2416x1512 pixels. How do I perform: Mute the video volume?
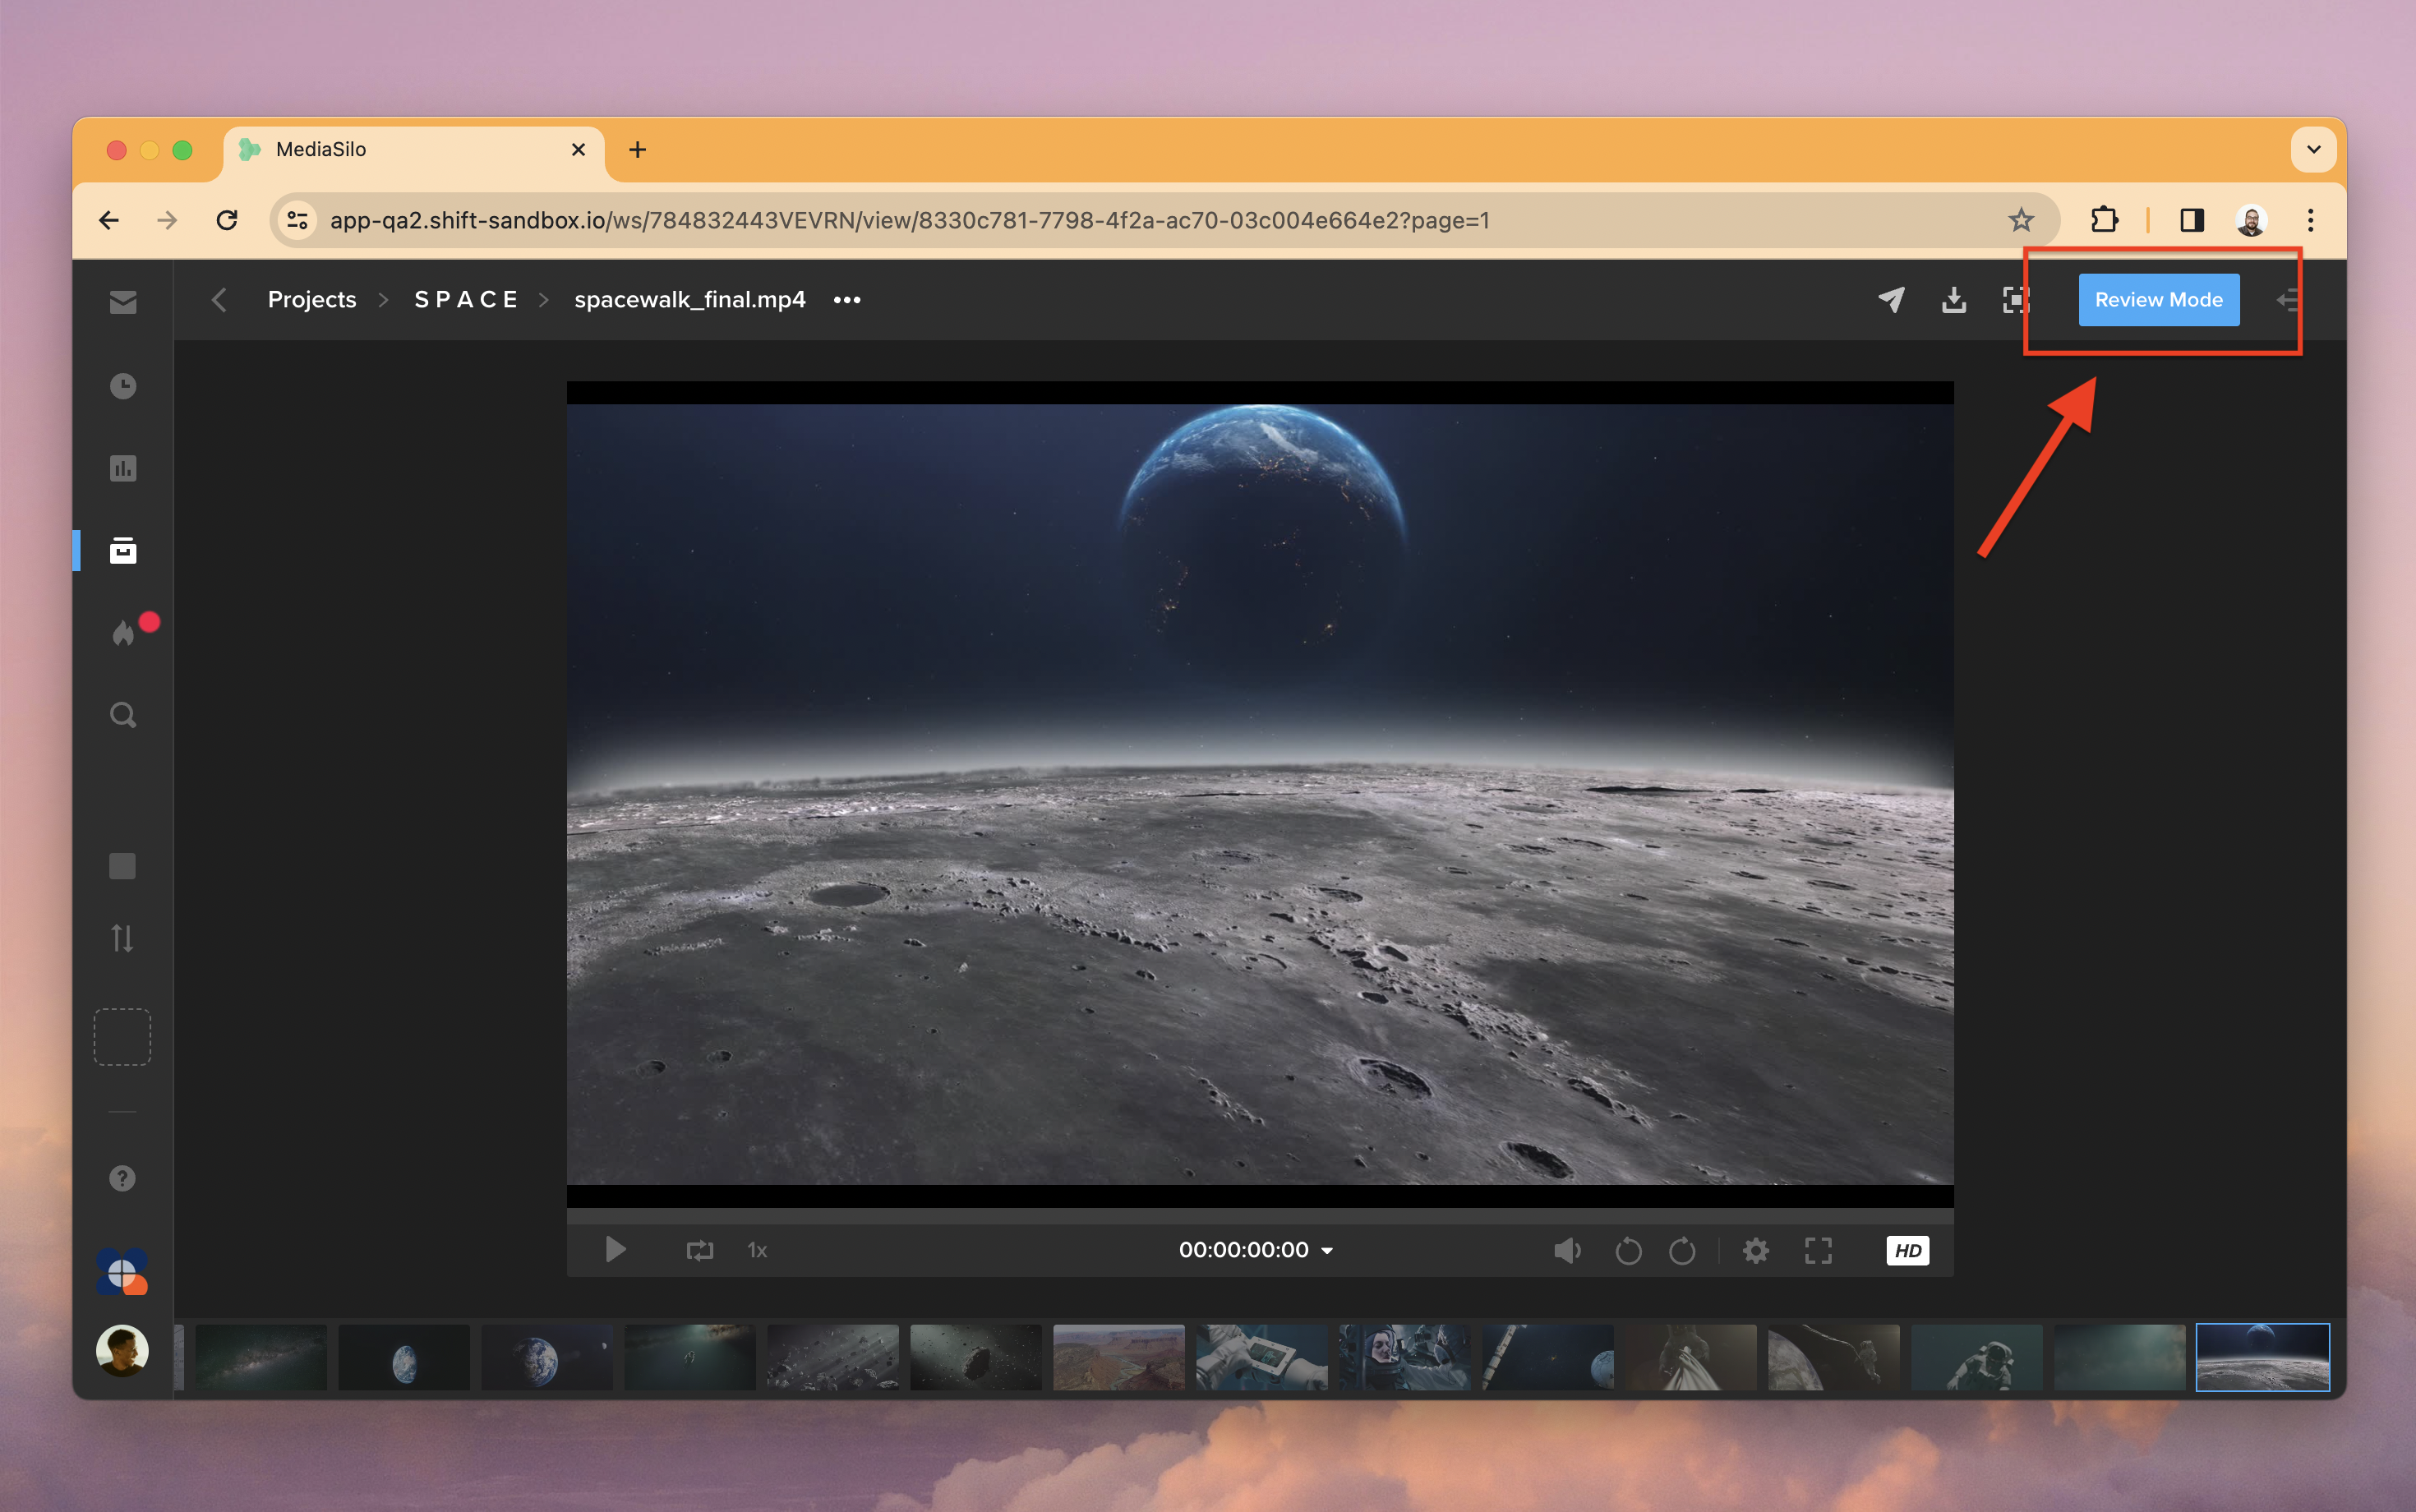click(x=1566, y=1250)
